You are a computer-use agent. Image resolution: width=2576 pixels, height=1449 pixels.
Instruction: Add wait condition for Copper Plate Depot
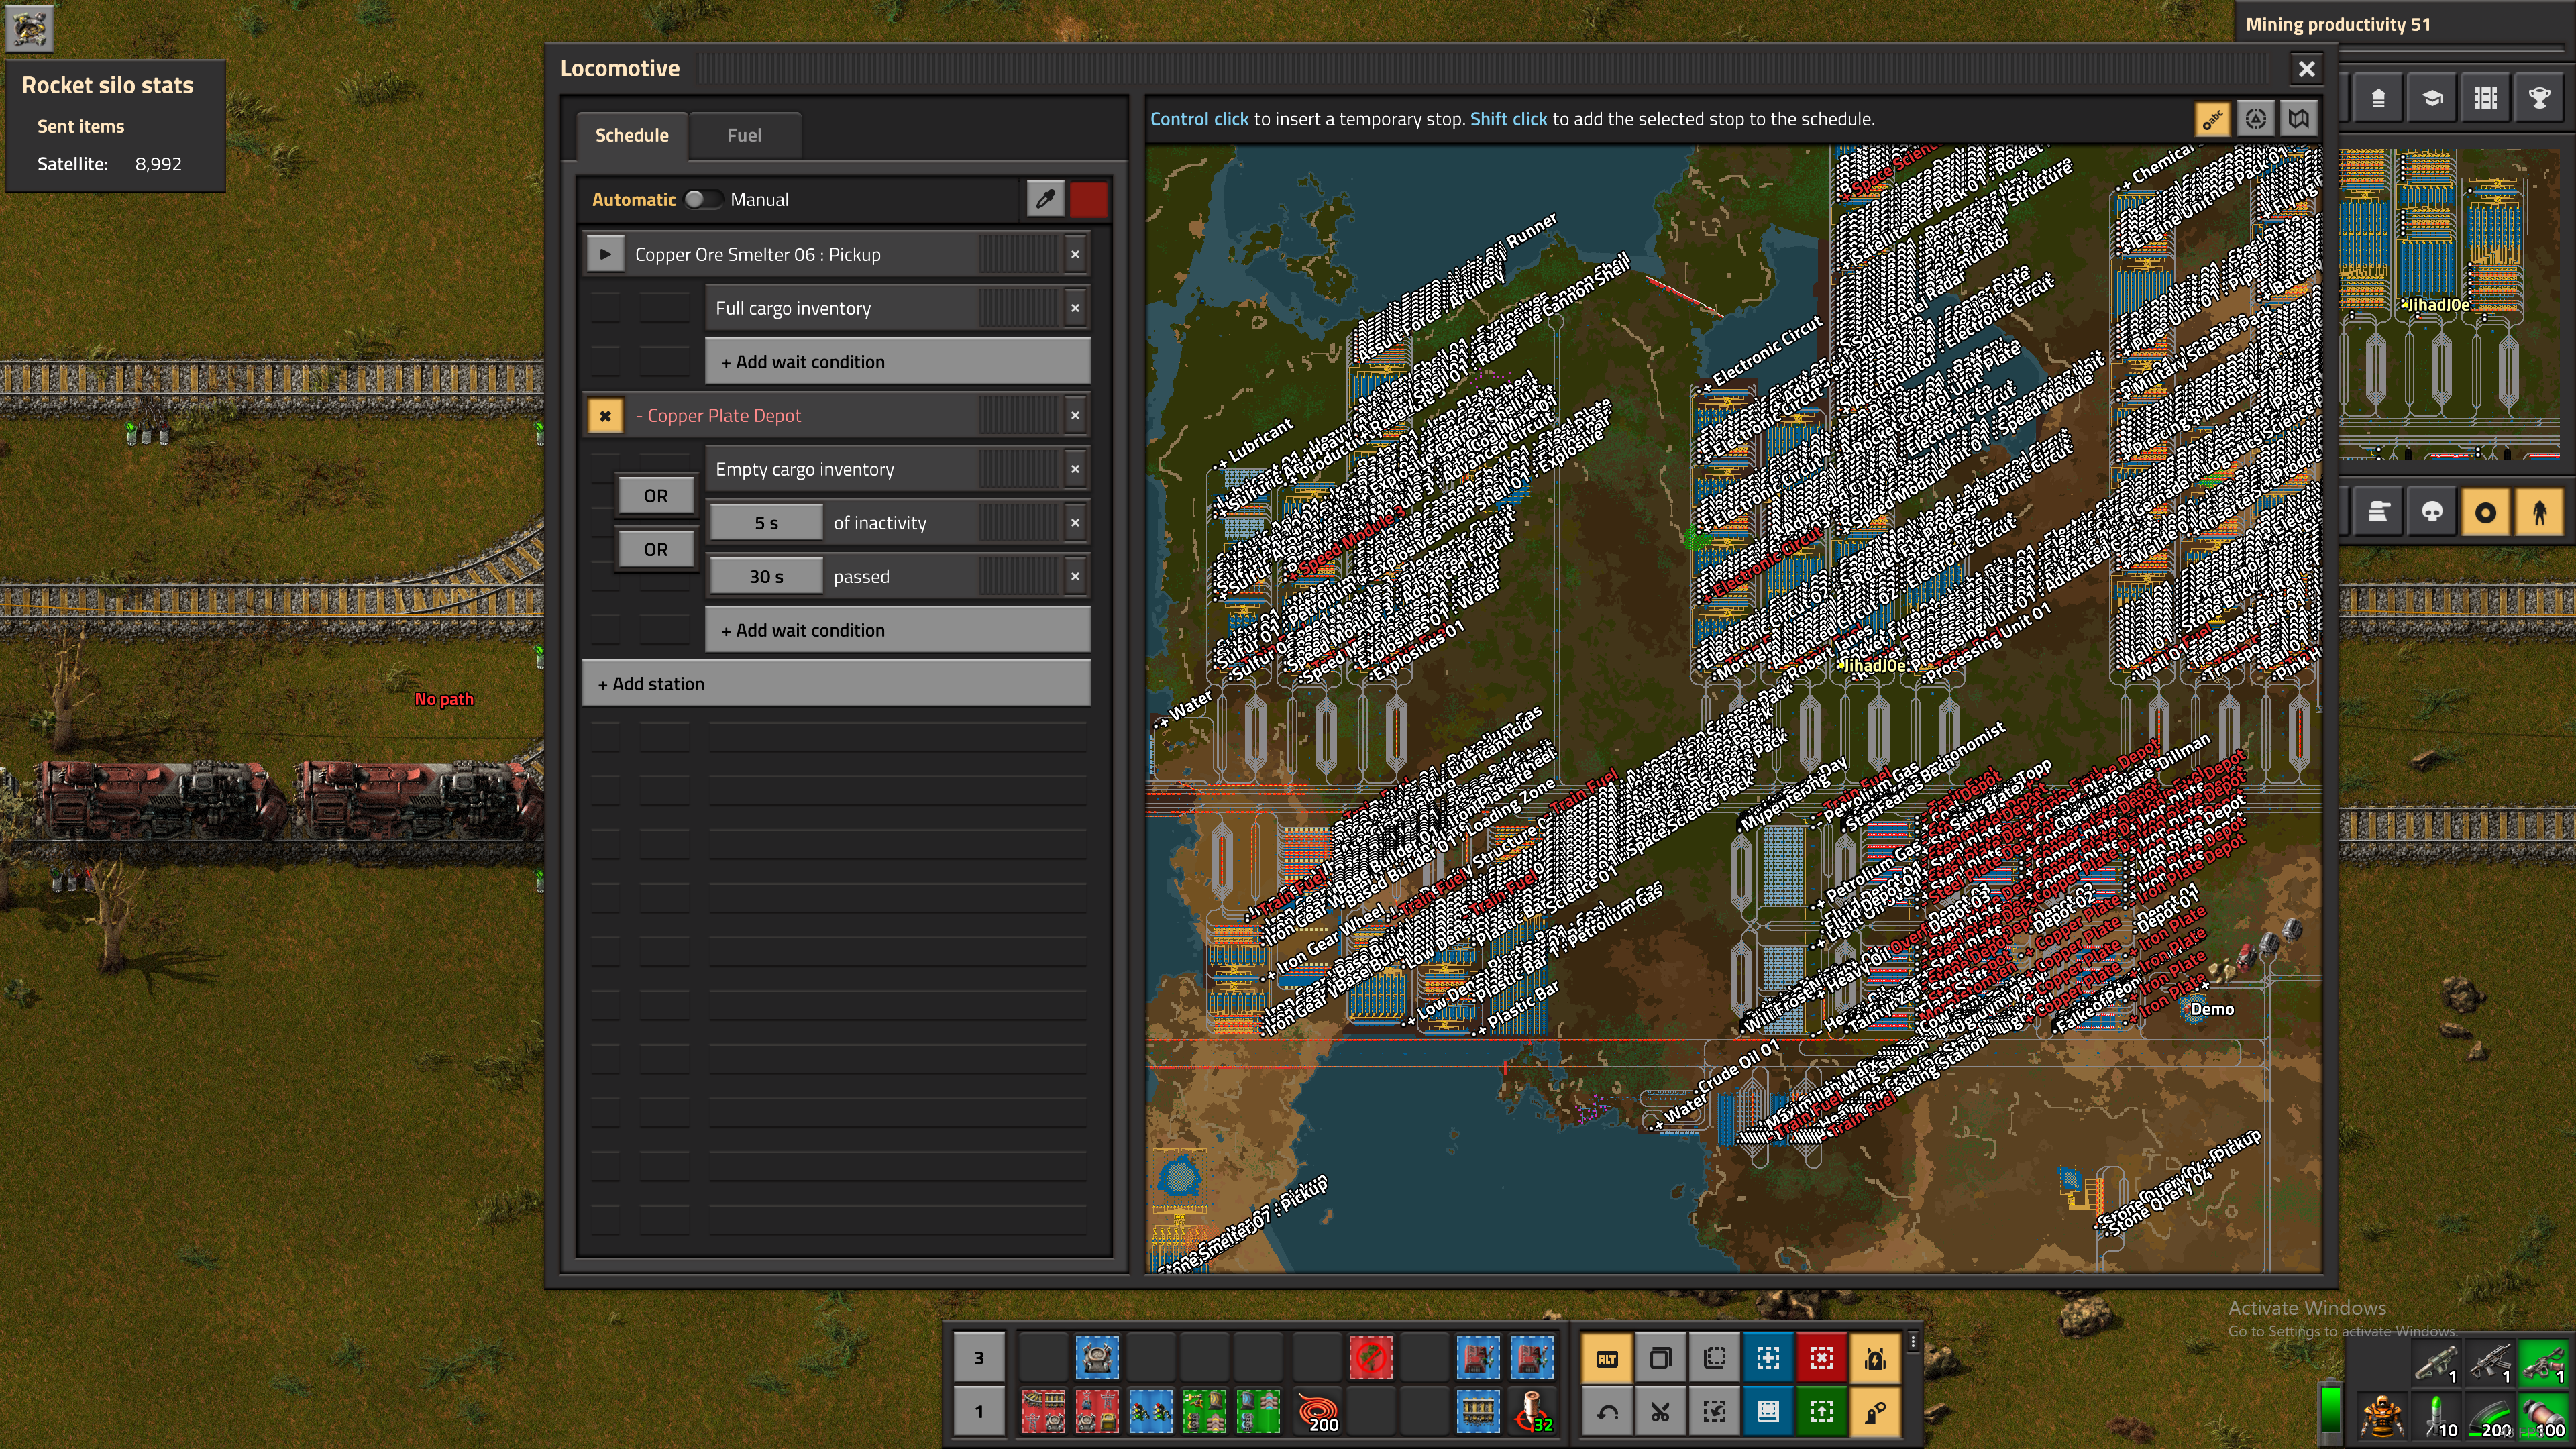(897, 630)
